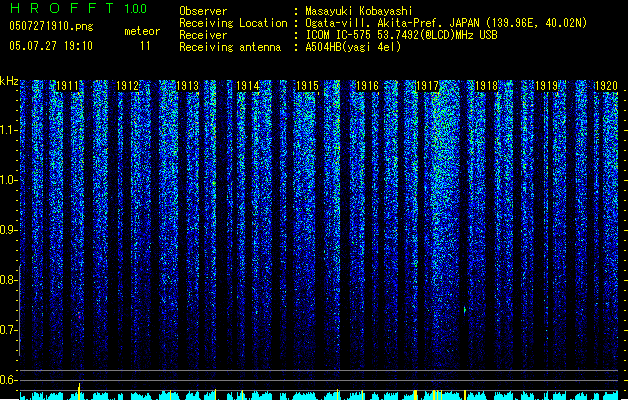Click the green meteor echo spot below 1918
The width and height of the screenshot is (629, 400).
coord(465,310)
